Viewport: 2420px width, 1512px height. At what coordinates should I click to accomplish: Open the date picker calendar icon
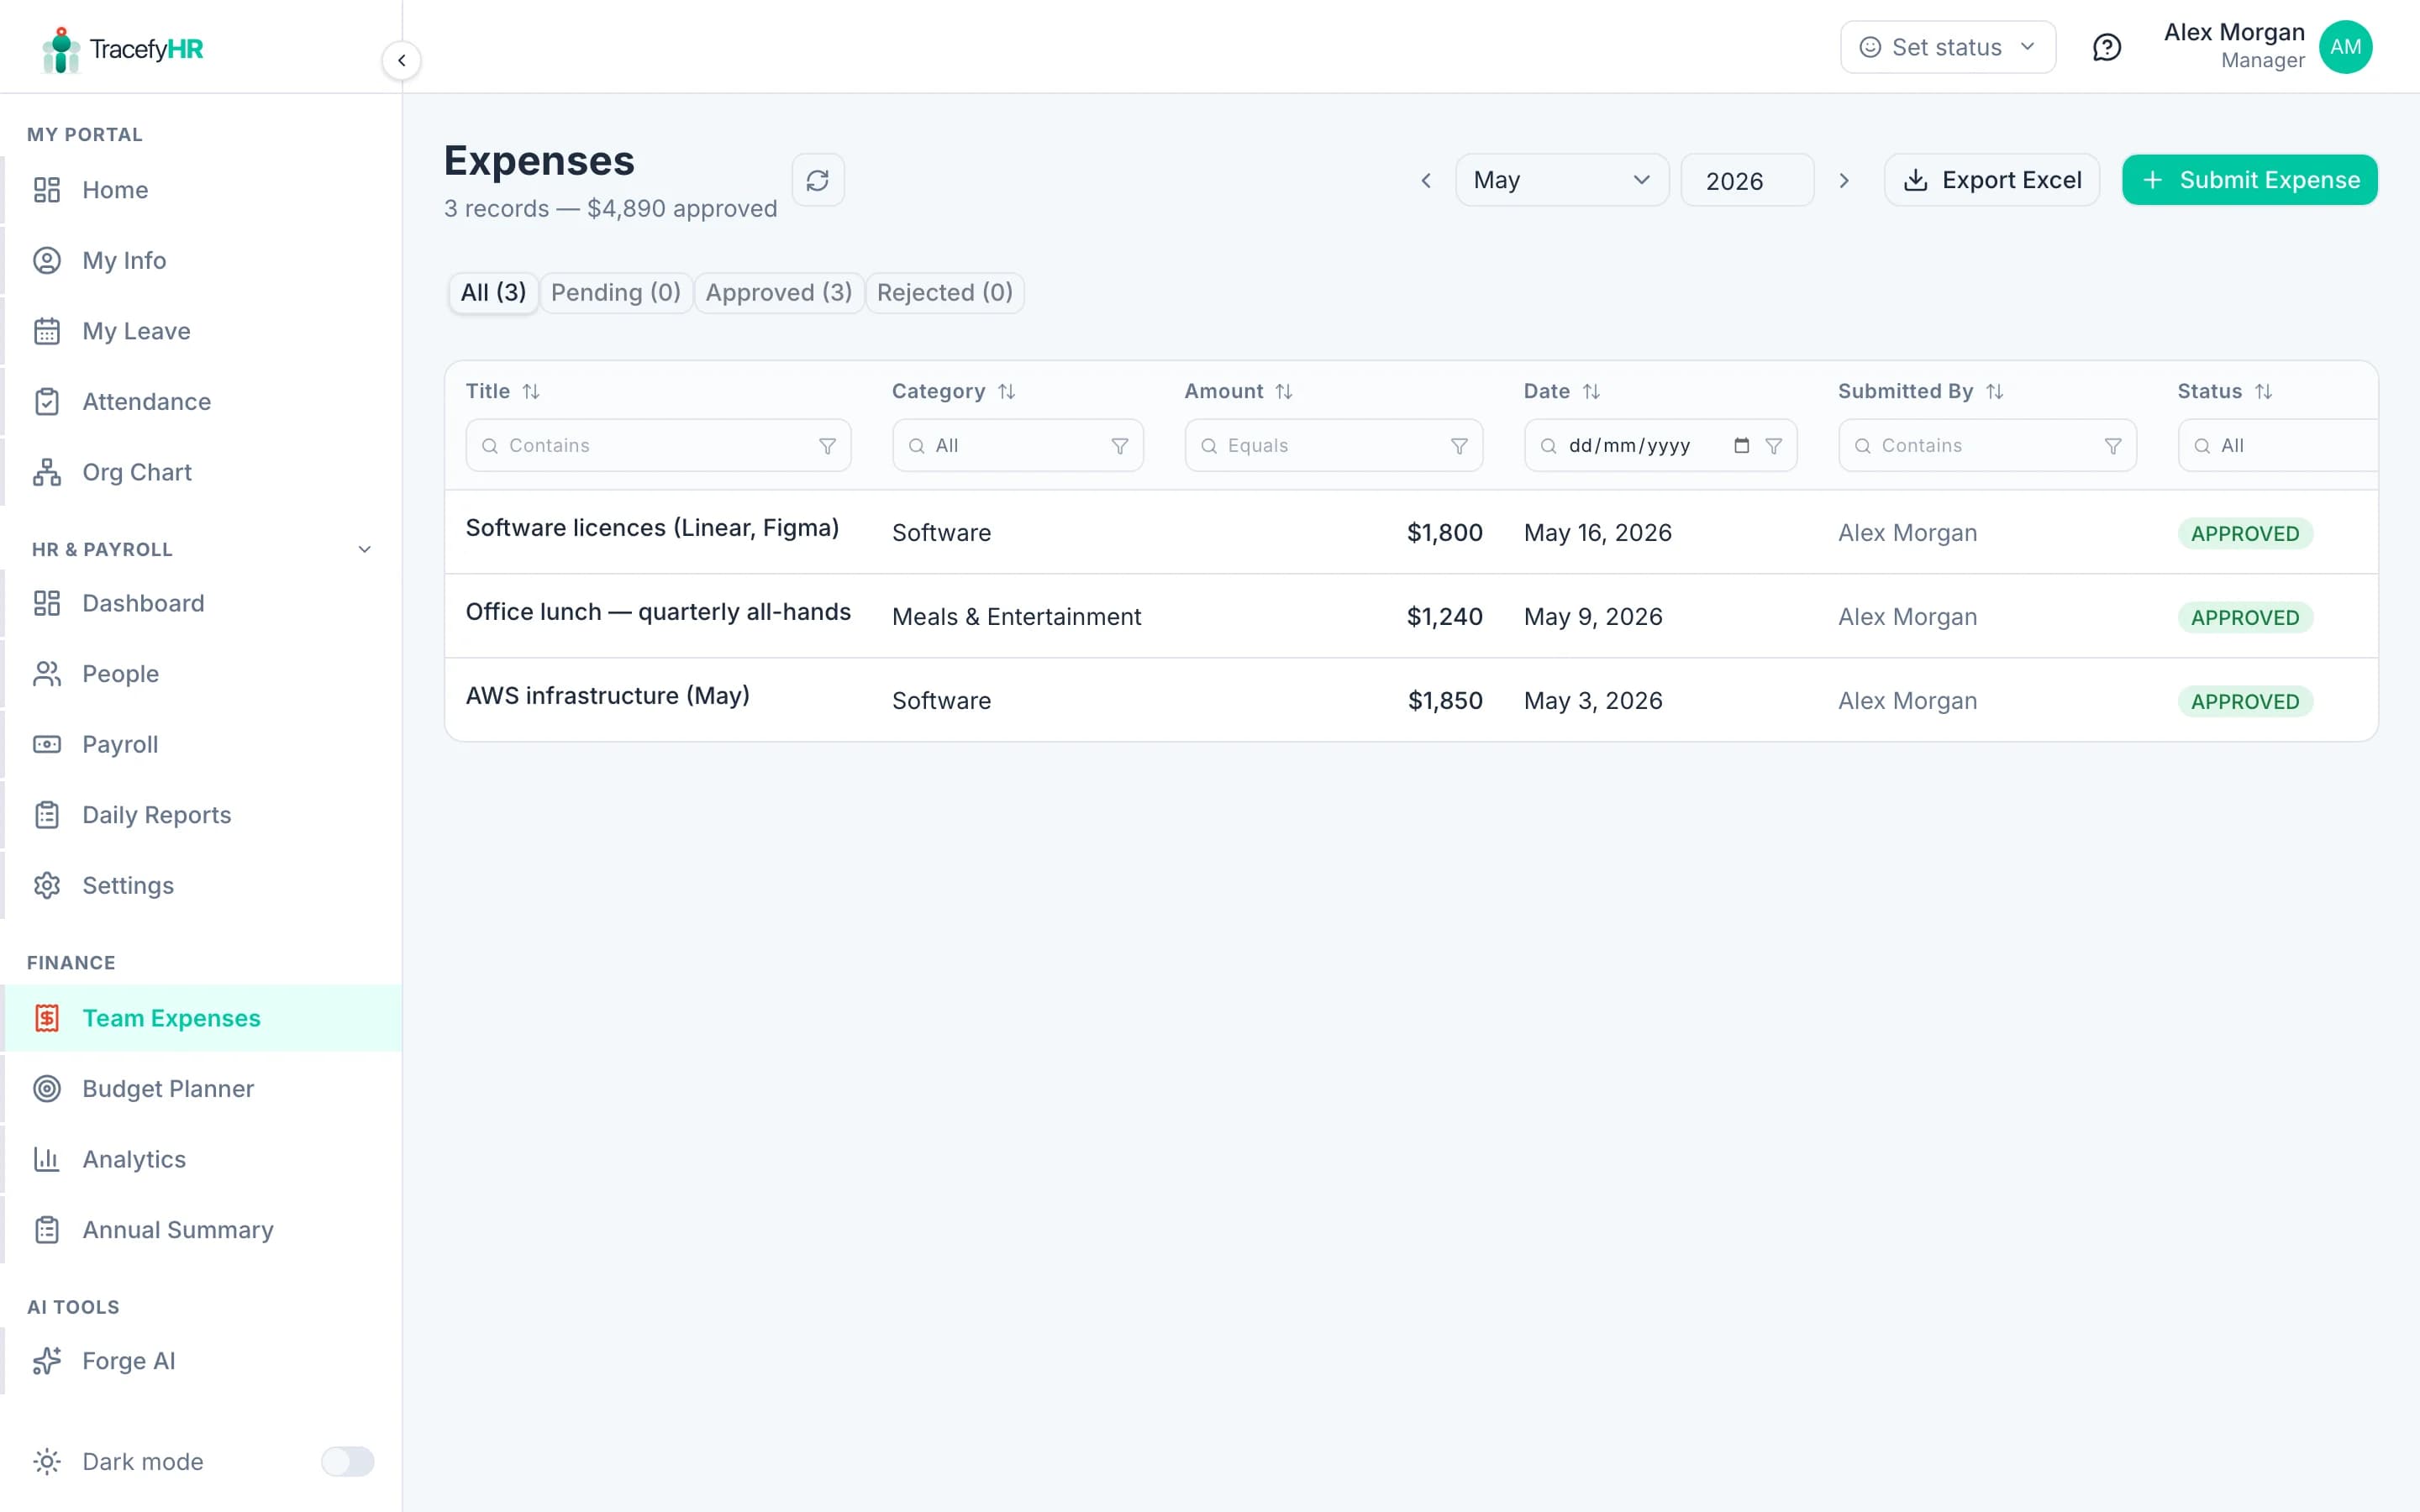click(1741, 446)
